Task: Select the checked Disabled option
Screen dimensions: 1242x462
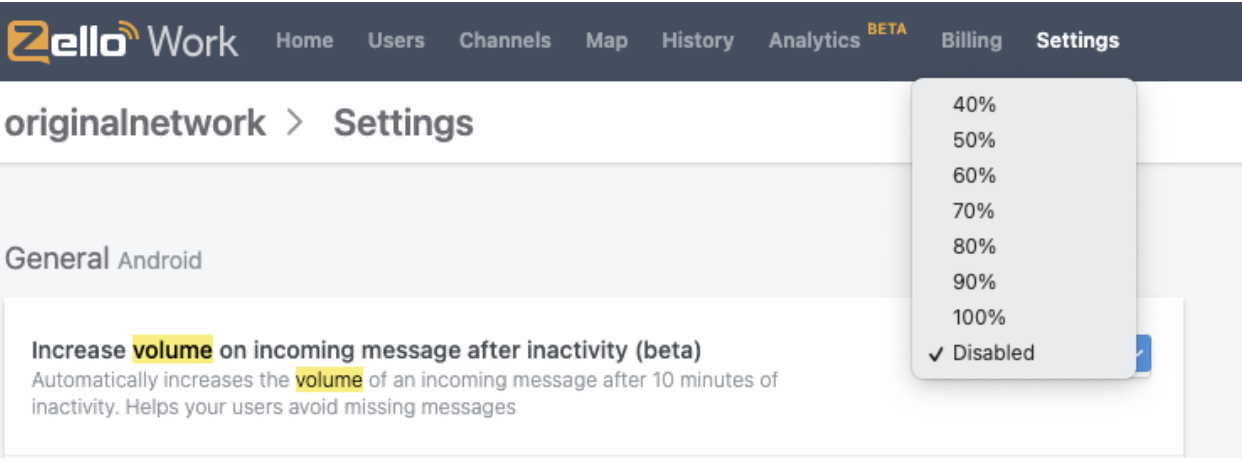Action: point(1024,353)
